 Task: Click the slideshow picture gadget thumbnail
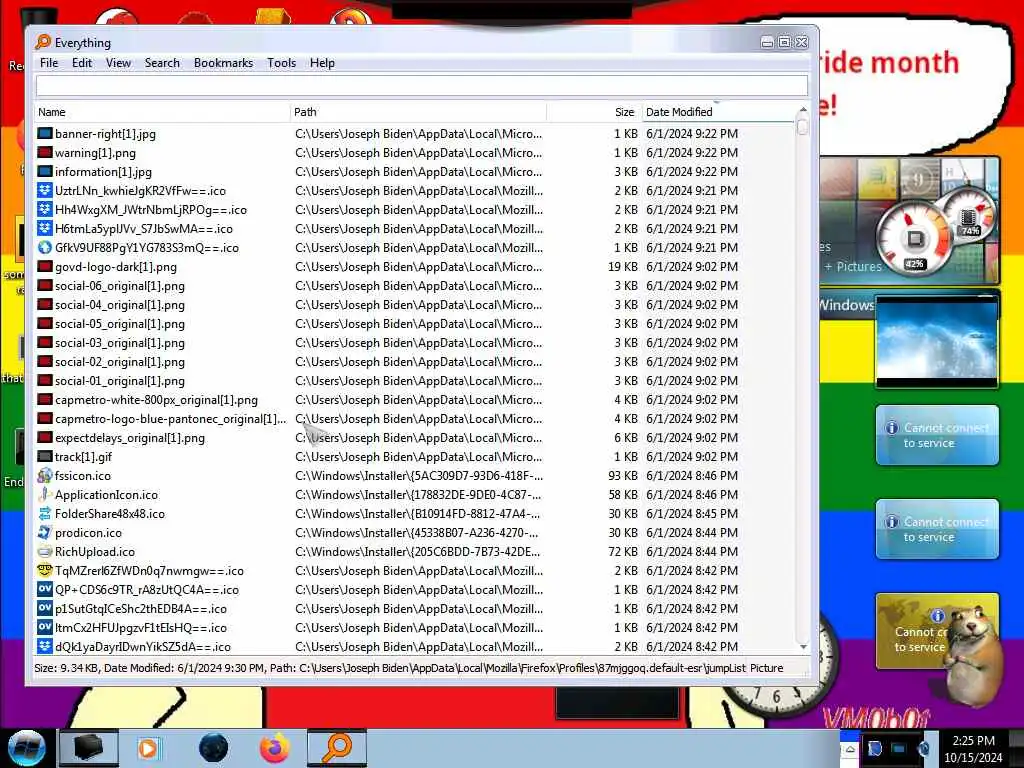[x=936, y=342]
